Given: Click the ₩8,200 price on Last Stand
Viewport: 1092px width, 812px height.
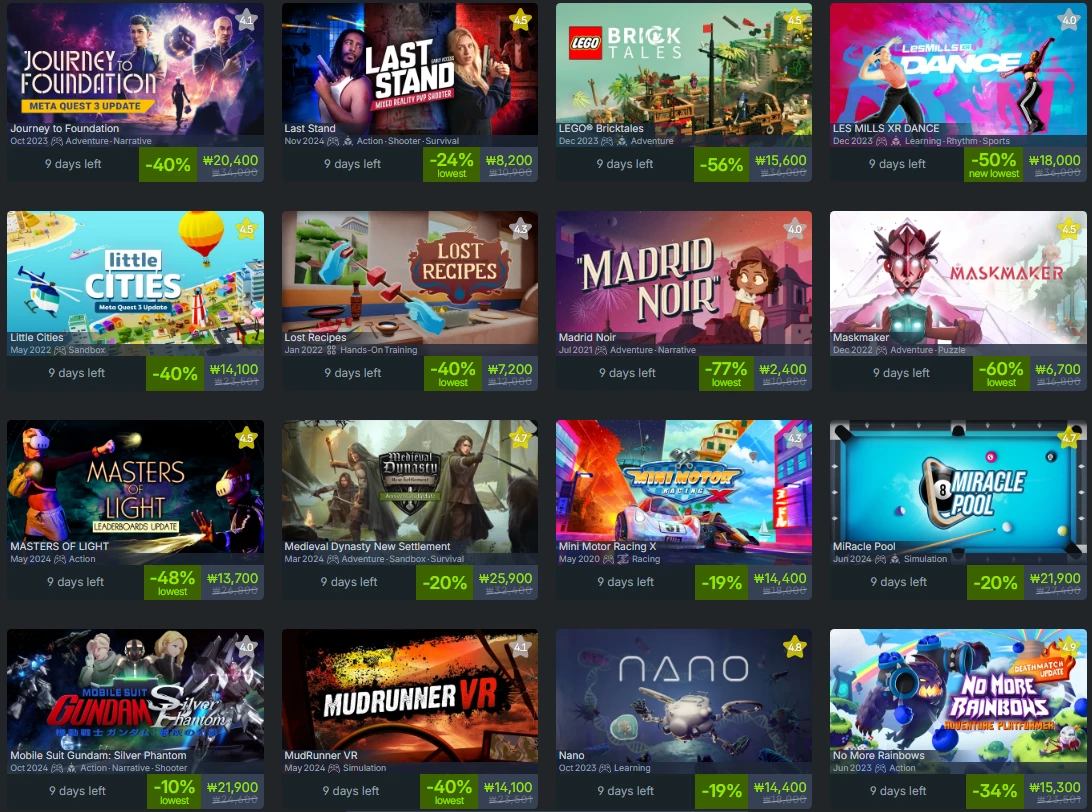Looking at the screenshot, I should (x=509, y=160).
